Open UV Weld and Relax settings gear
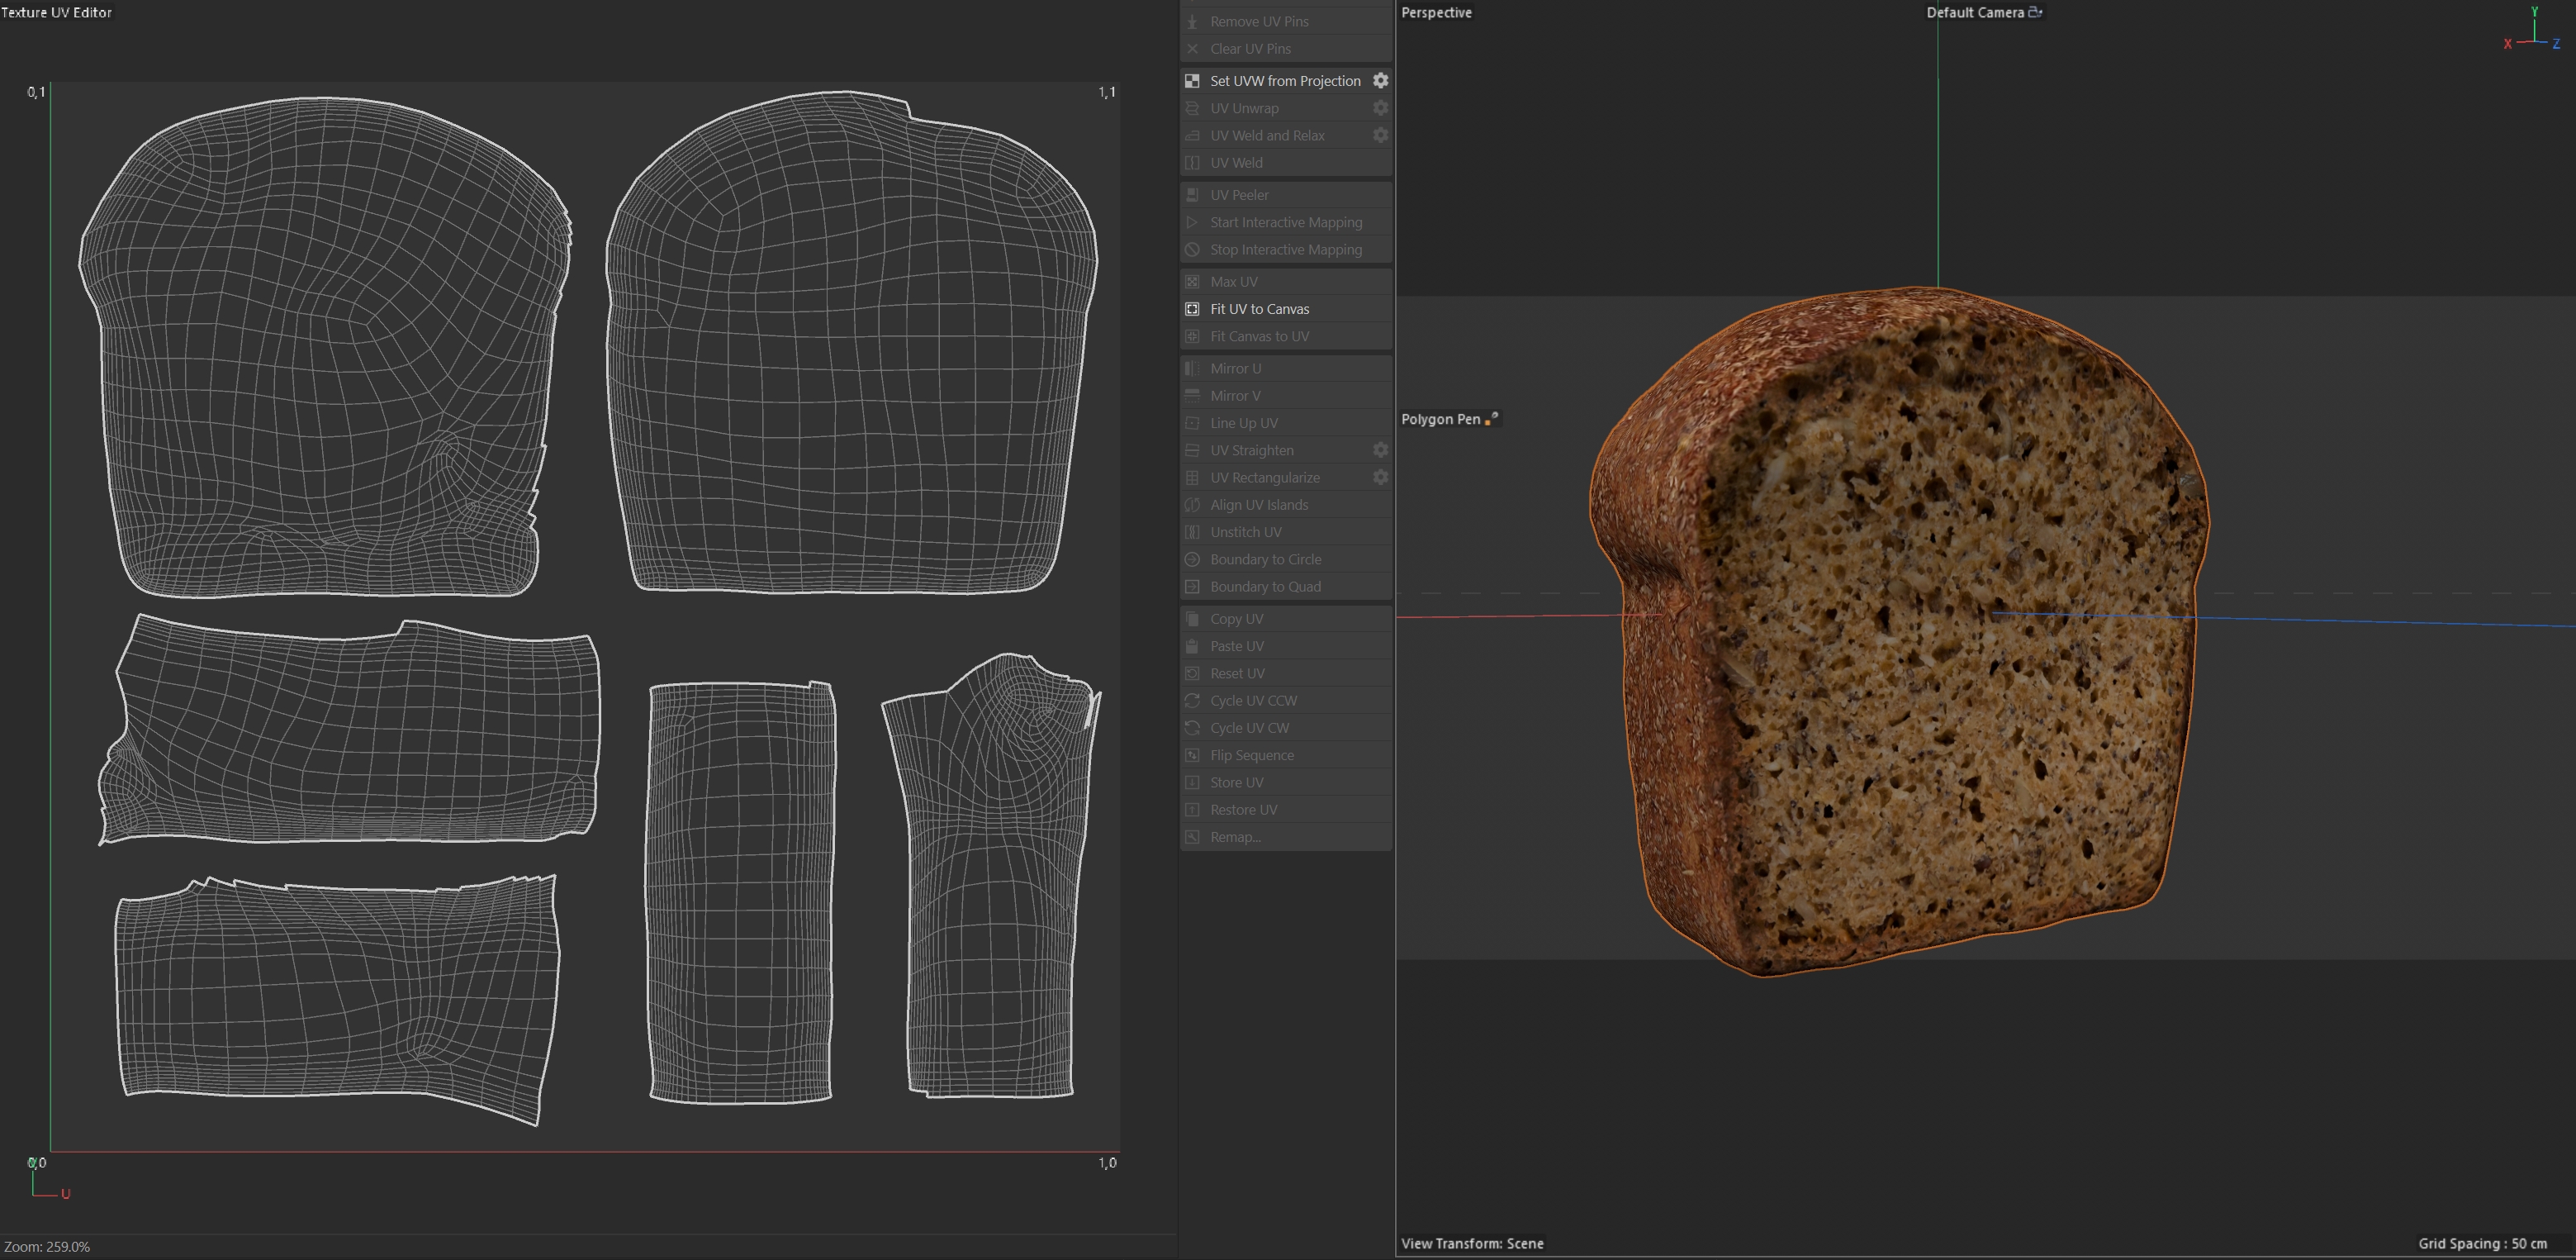 (x=1380, y=135)
